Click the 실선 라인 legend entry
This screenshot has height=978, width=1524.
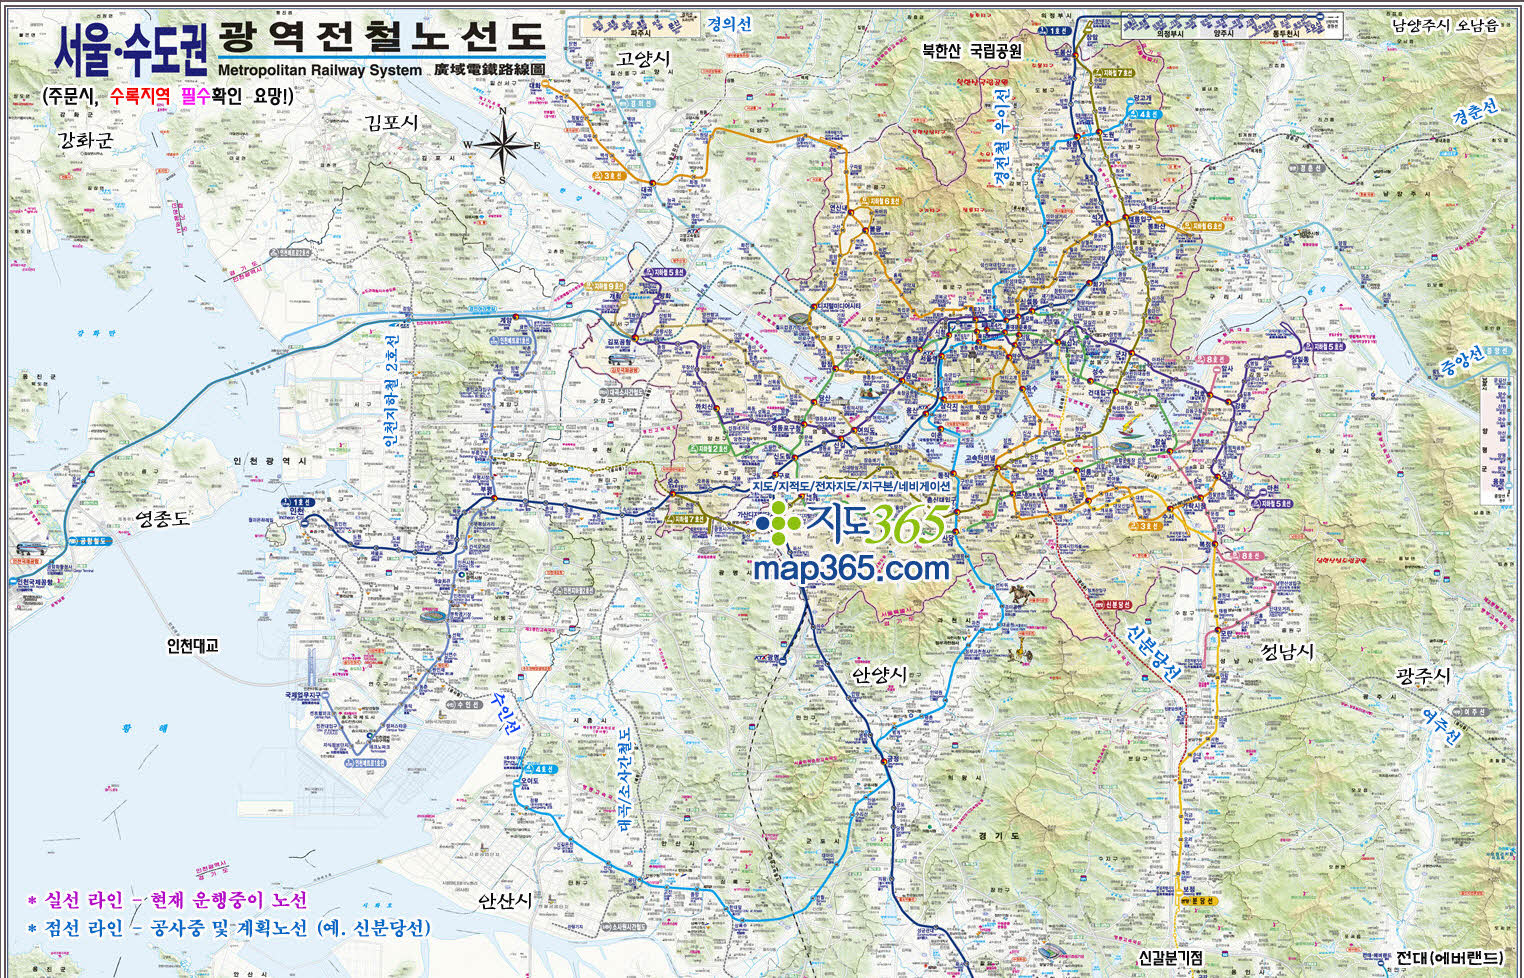point(167,900)
